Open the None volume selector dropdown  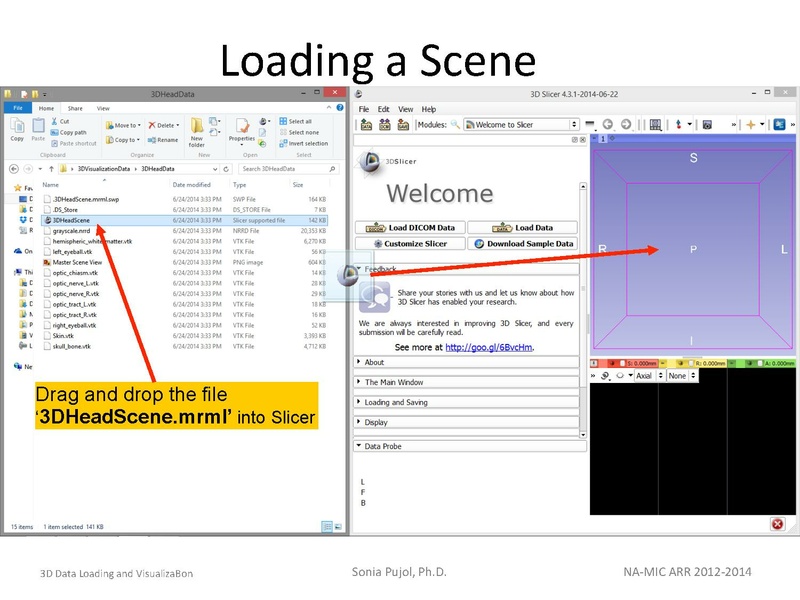pos(682,376)
